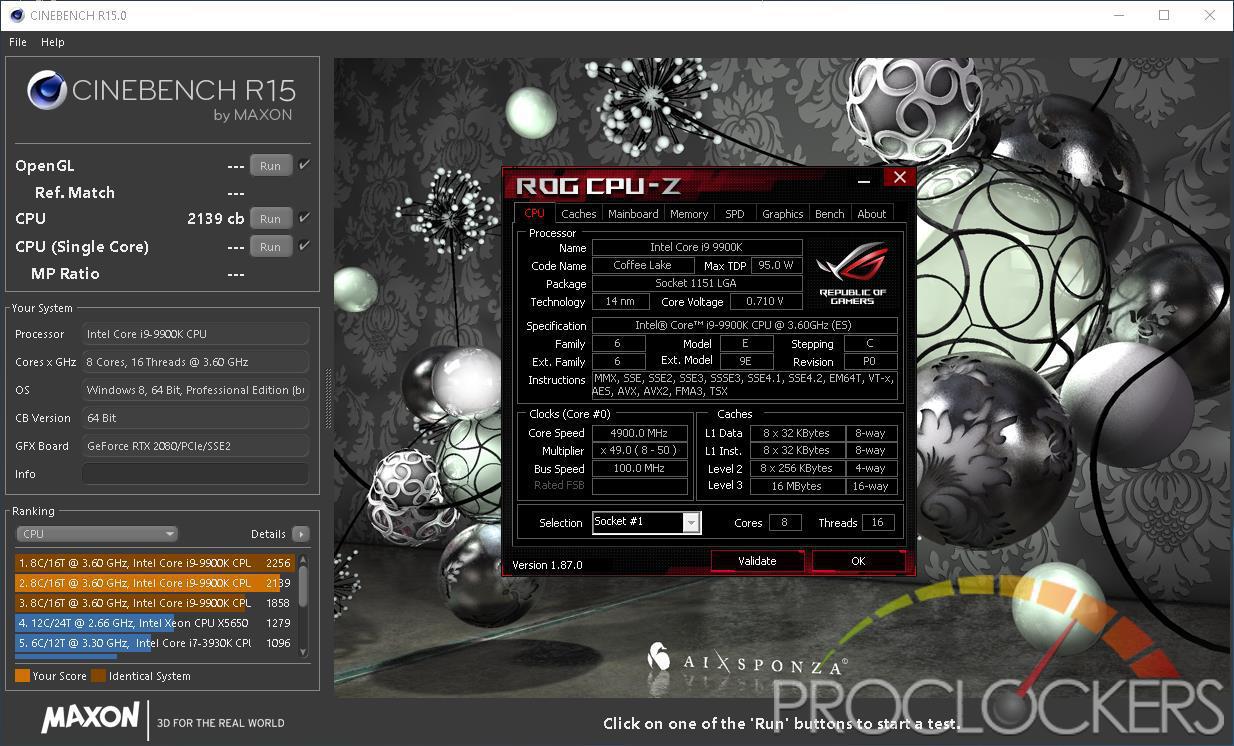Click the CB Version field 64 Bit
The height and width of the screenshot is (746, 1234).
pyautogui.click(x=195, y=418)
